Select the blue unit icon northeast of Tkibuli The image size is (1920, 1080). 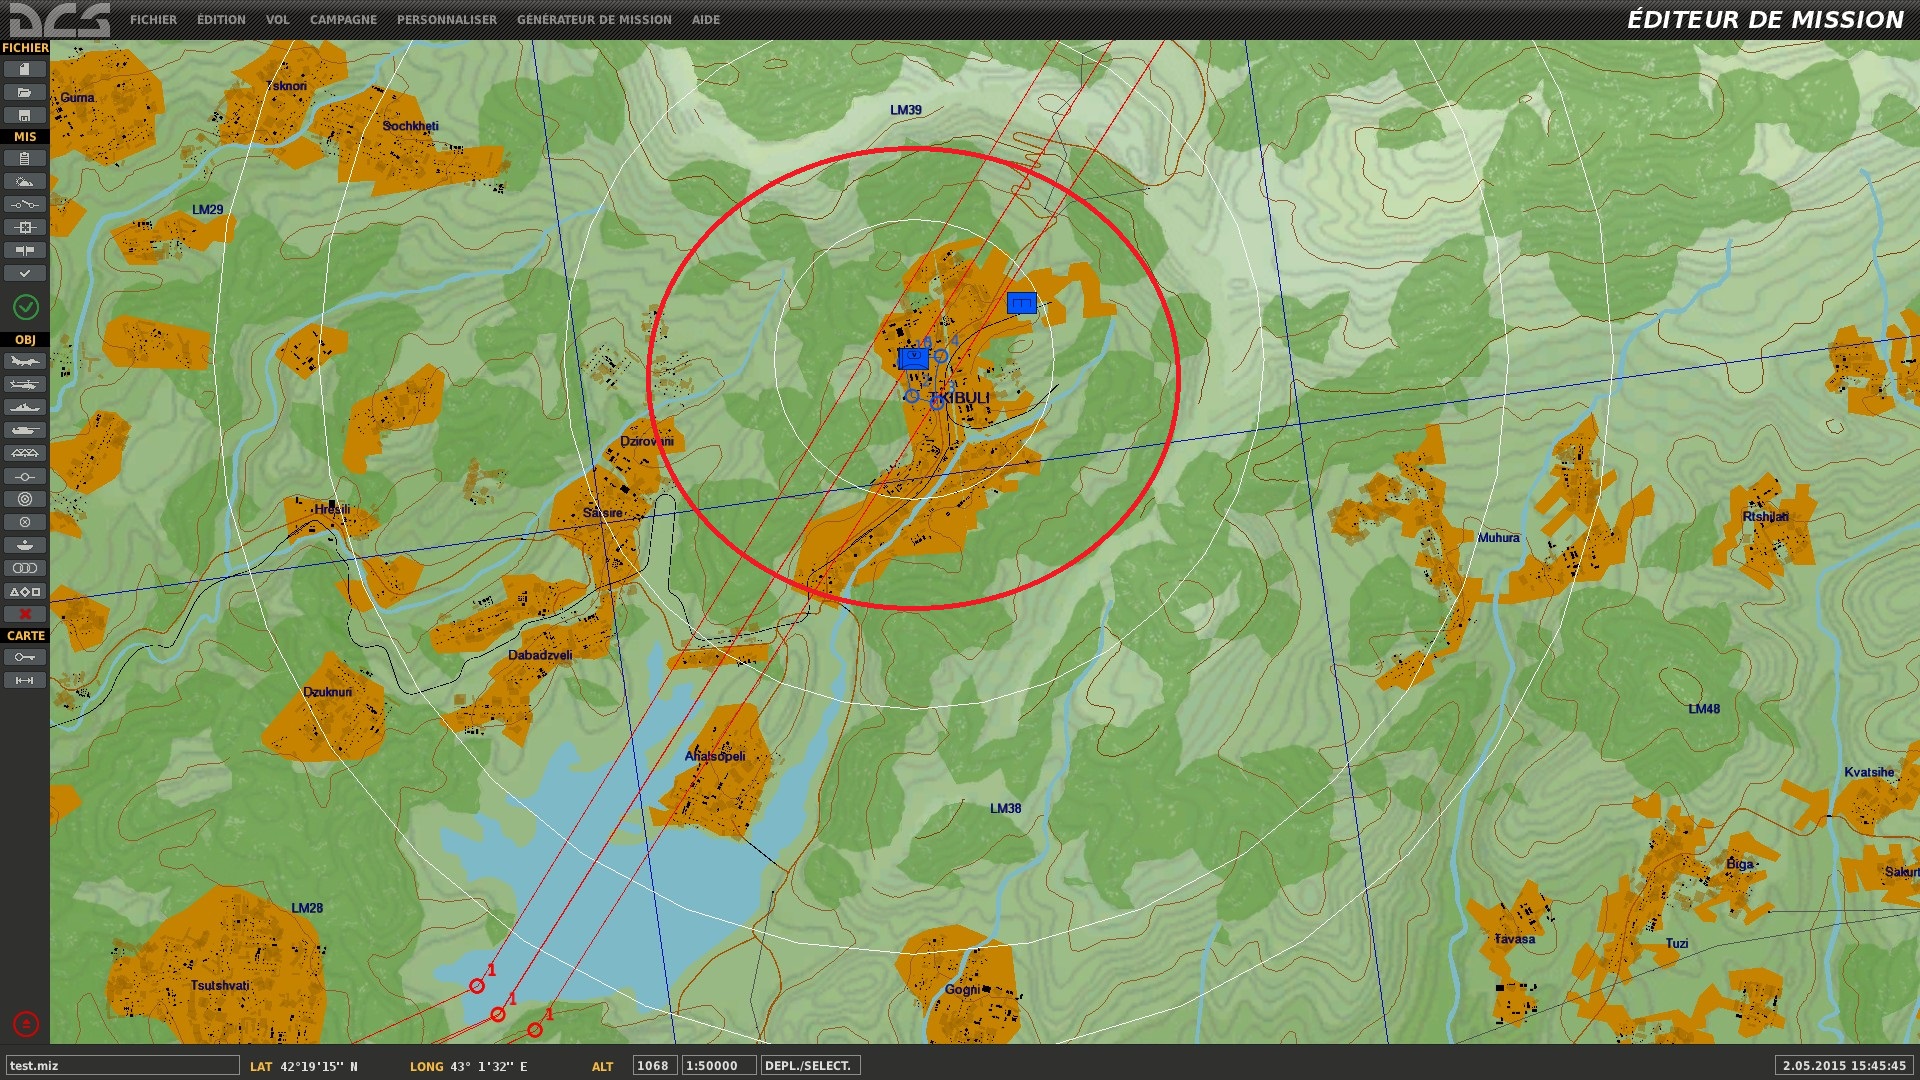point(1021,303)
